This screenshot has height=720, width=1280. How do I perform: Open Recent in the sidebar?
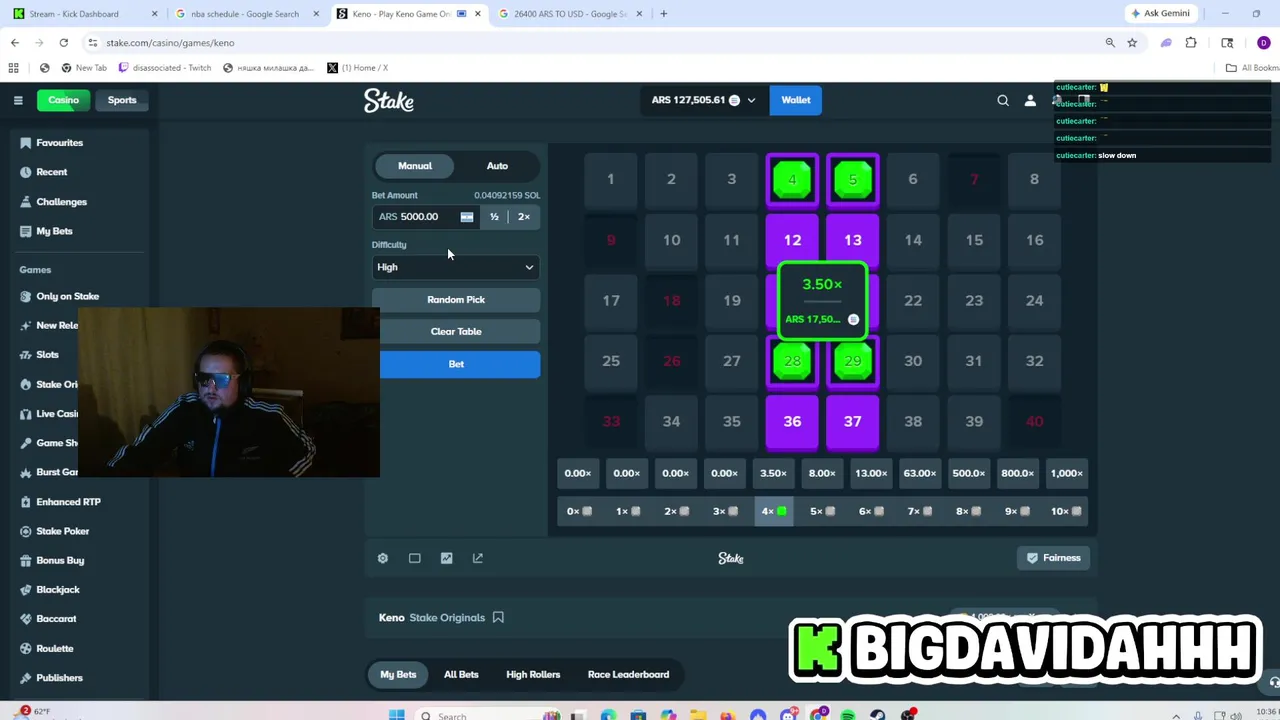[52, 172]
